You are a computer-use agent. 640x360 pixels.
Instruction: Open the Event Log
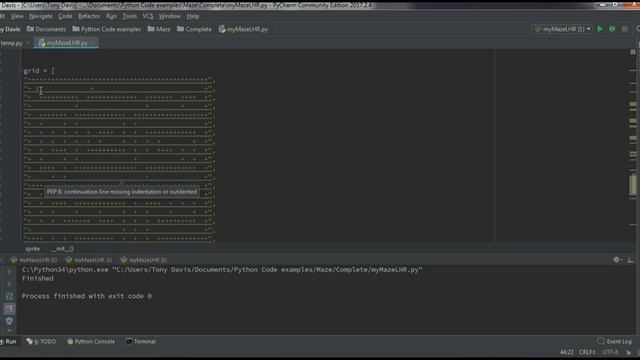(615, 342)
